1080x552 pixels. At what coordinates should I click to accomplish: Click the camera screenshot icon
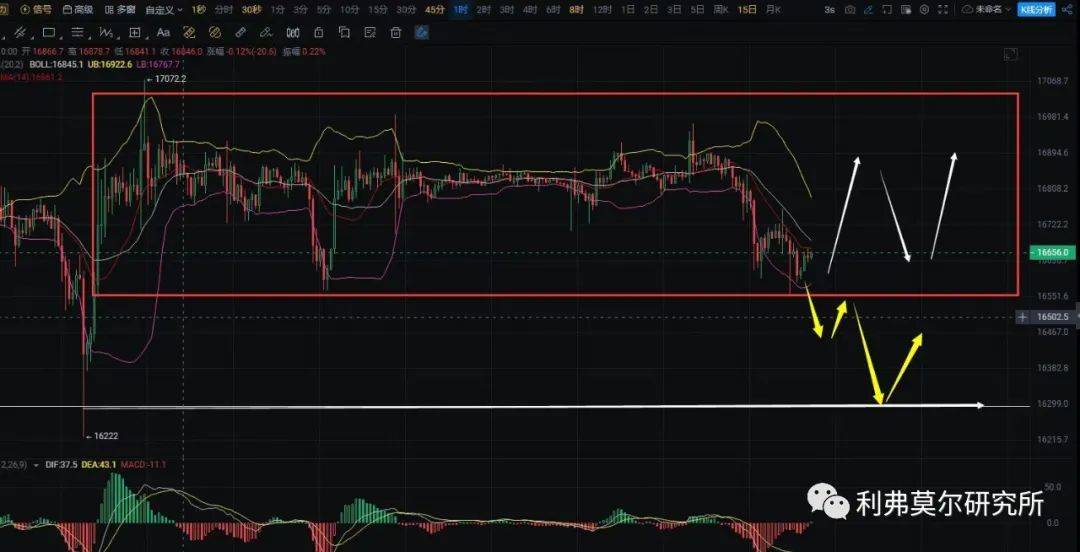850,10
